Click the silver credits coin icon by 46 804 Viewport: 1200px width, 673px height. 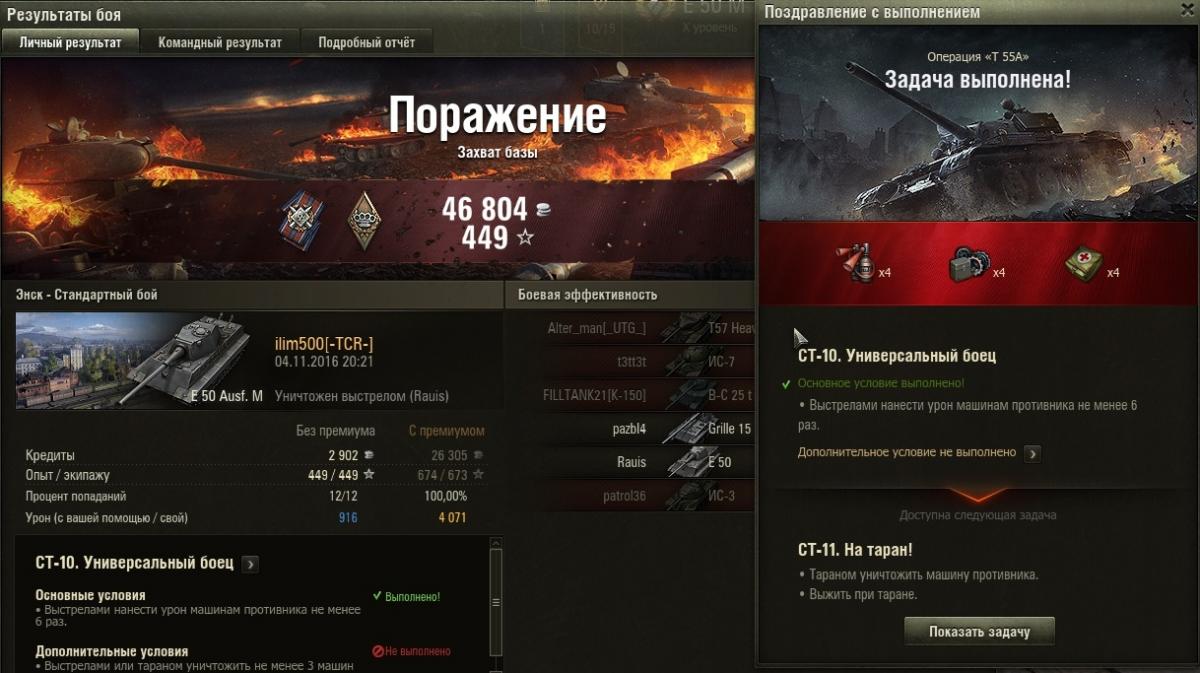[543, 209]
